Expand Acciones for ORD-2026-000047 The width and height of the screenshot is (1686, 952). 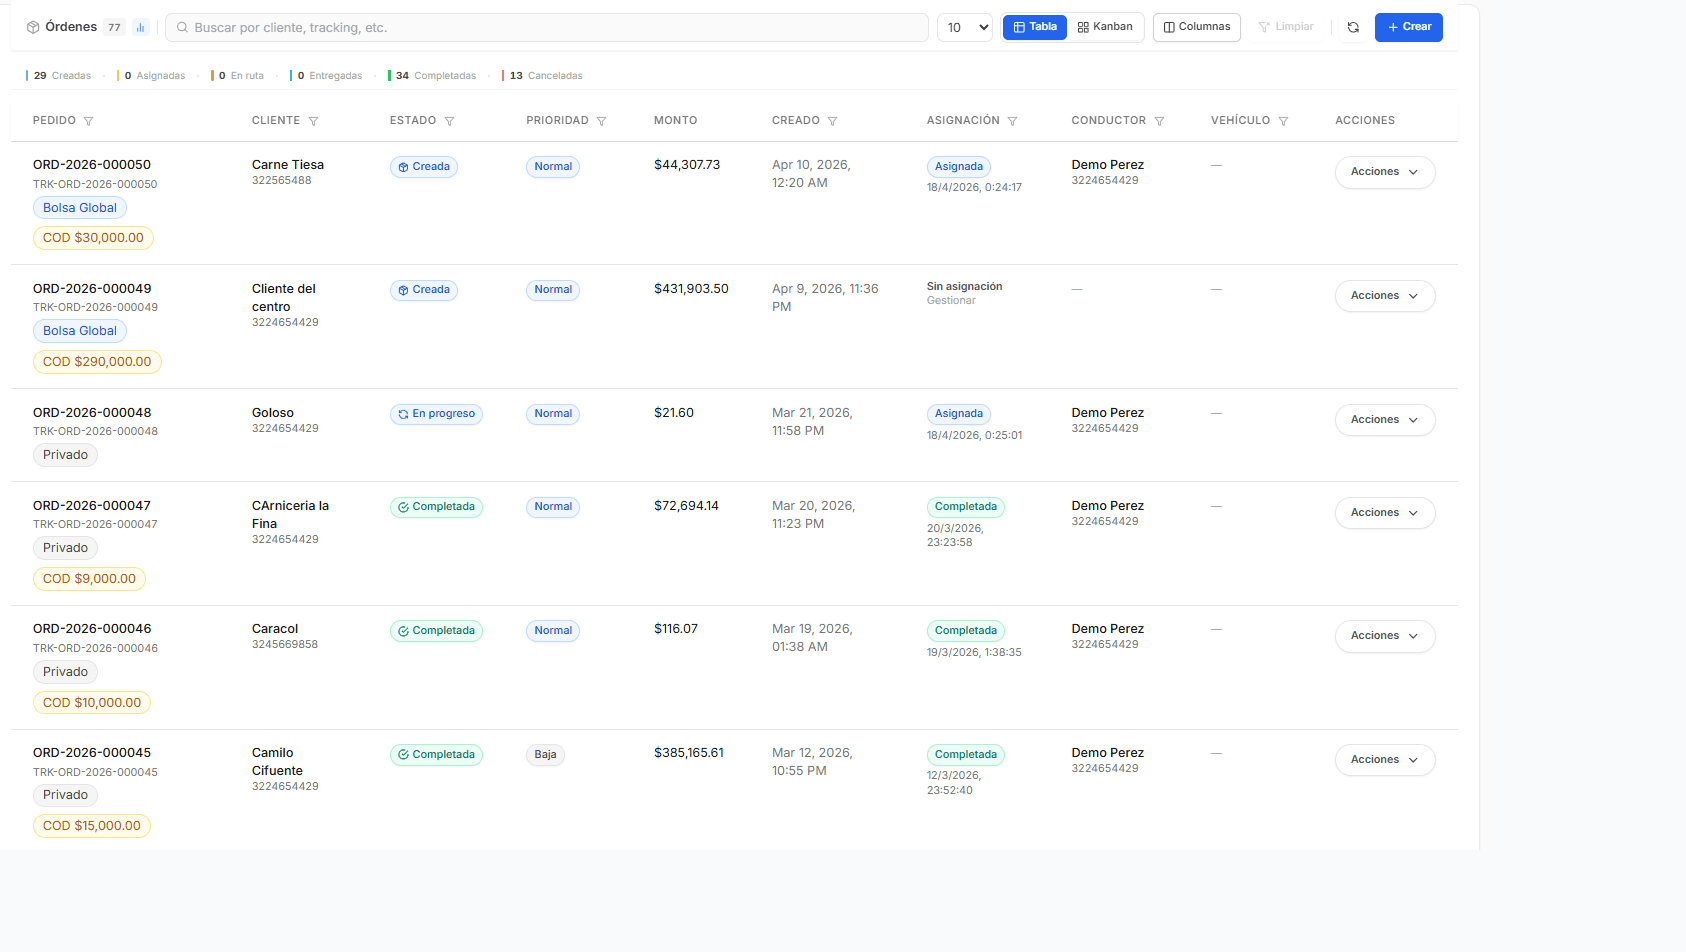tap(1385, 513)
